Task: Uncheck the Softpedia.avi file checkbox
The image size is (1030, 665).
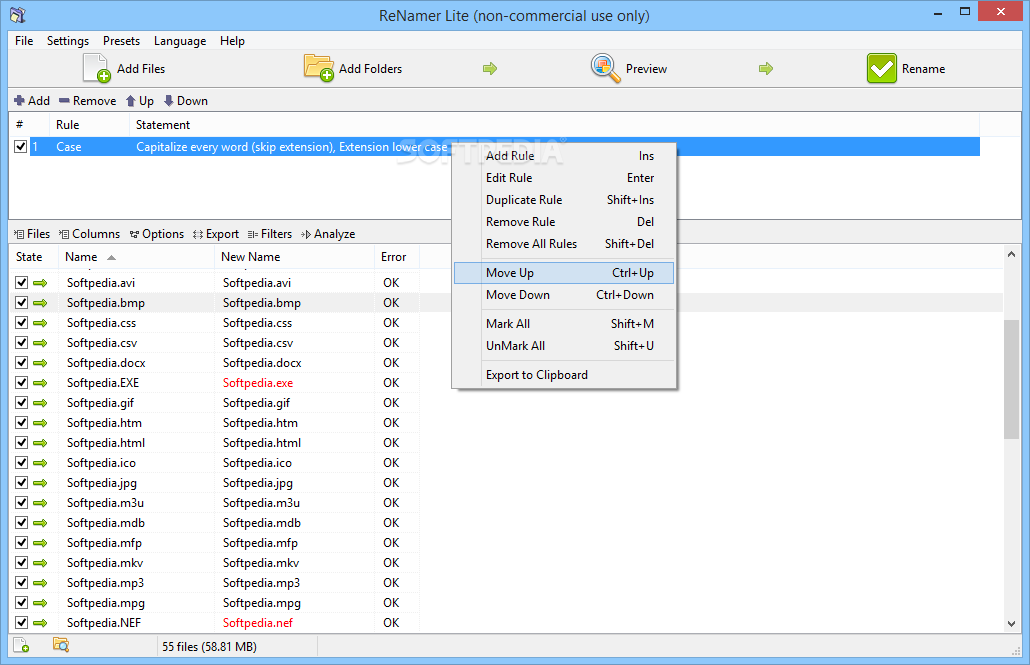Action: pos(22,283)
